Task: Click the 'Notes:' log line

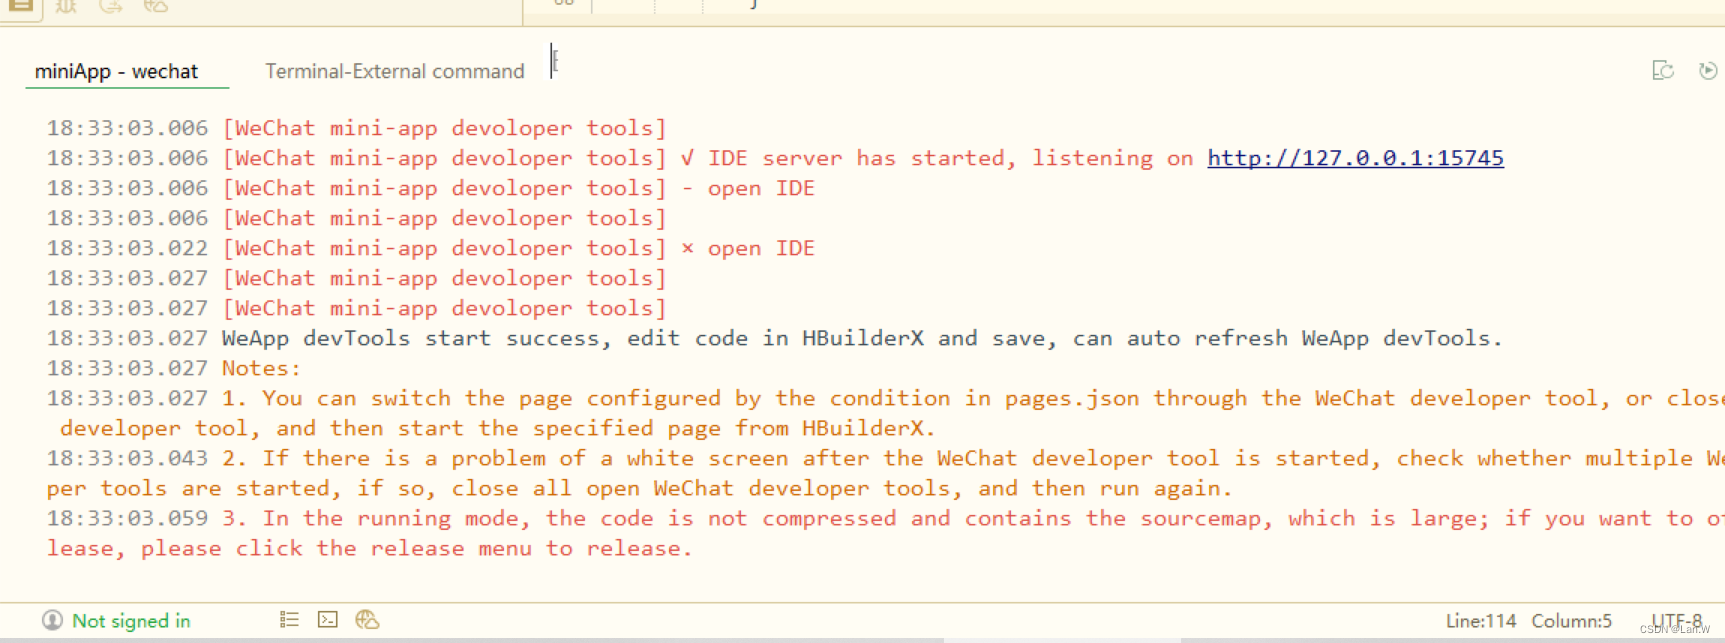Action: pos(173,368)
